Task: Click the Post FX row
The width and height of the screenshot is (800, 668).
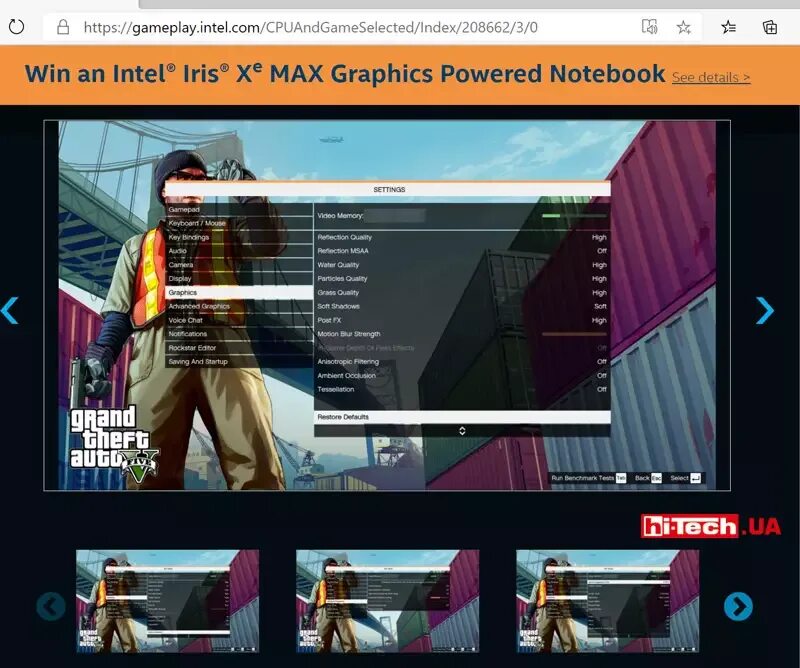Action: [462, 320]
